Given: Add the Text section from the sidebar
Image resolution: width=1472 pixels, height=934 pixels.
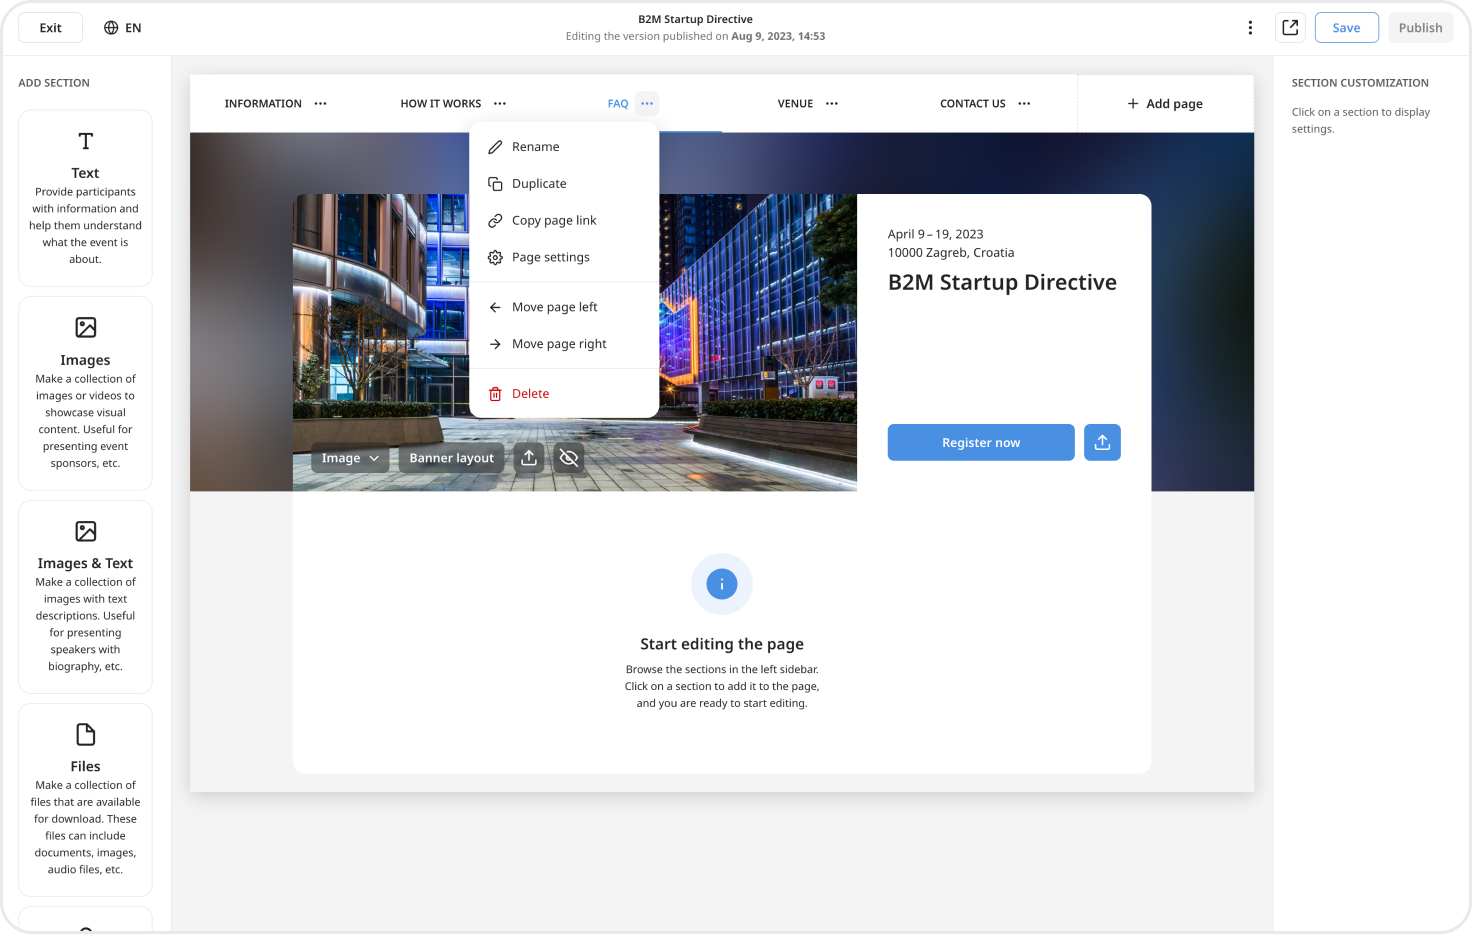Looking at the screenshot, I should pos(85,198).
